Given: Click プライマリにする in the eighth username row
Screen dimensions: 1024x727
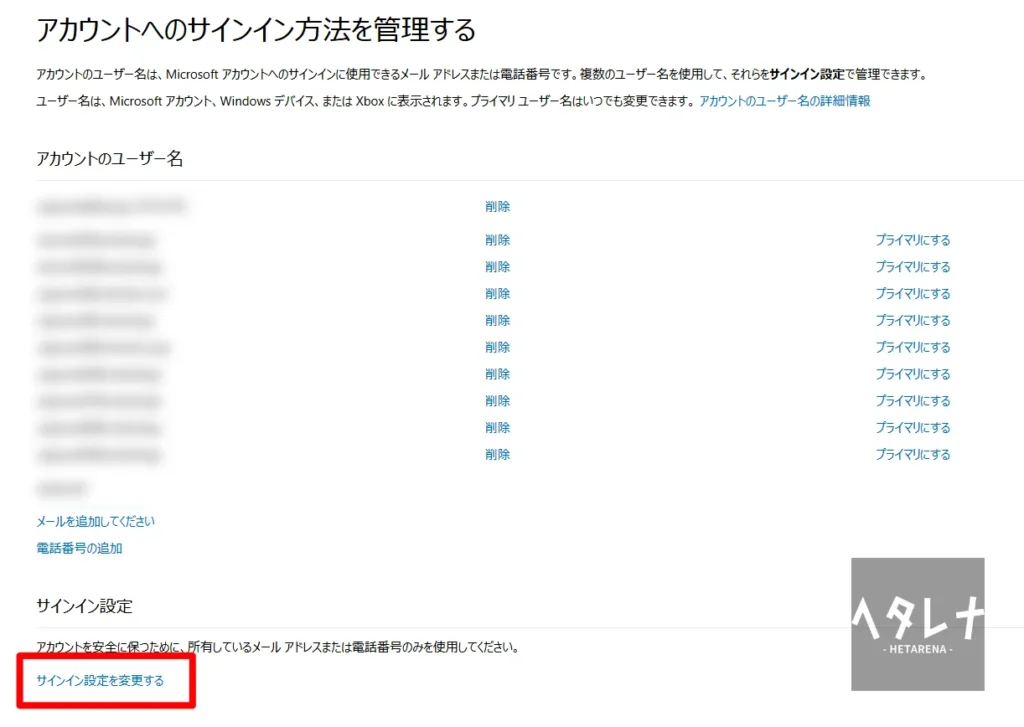Looking at the screenshot, I should (x=912, y=401).
